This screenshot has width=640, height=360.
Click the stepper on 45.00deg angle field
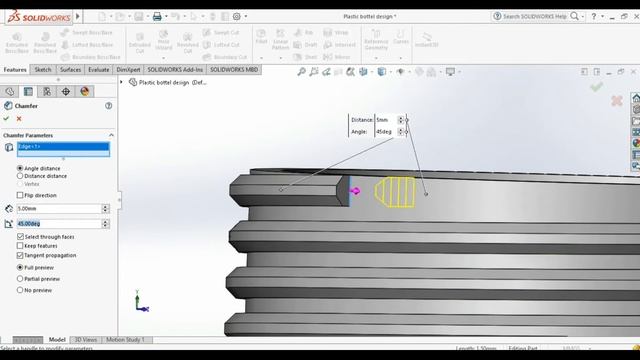105,224
